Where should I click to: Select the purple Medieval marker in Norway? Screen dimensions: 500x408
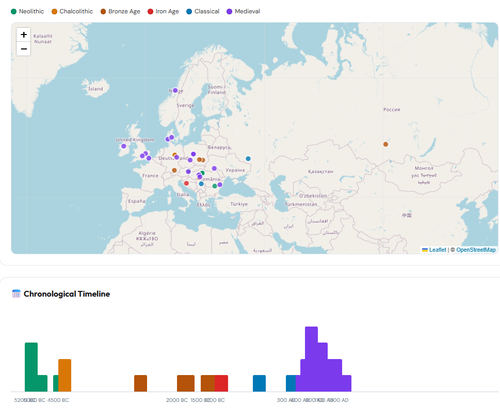175,90
